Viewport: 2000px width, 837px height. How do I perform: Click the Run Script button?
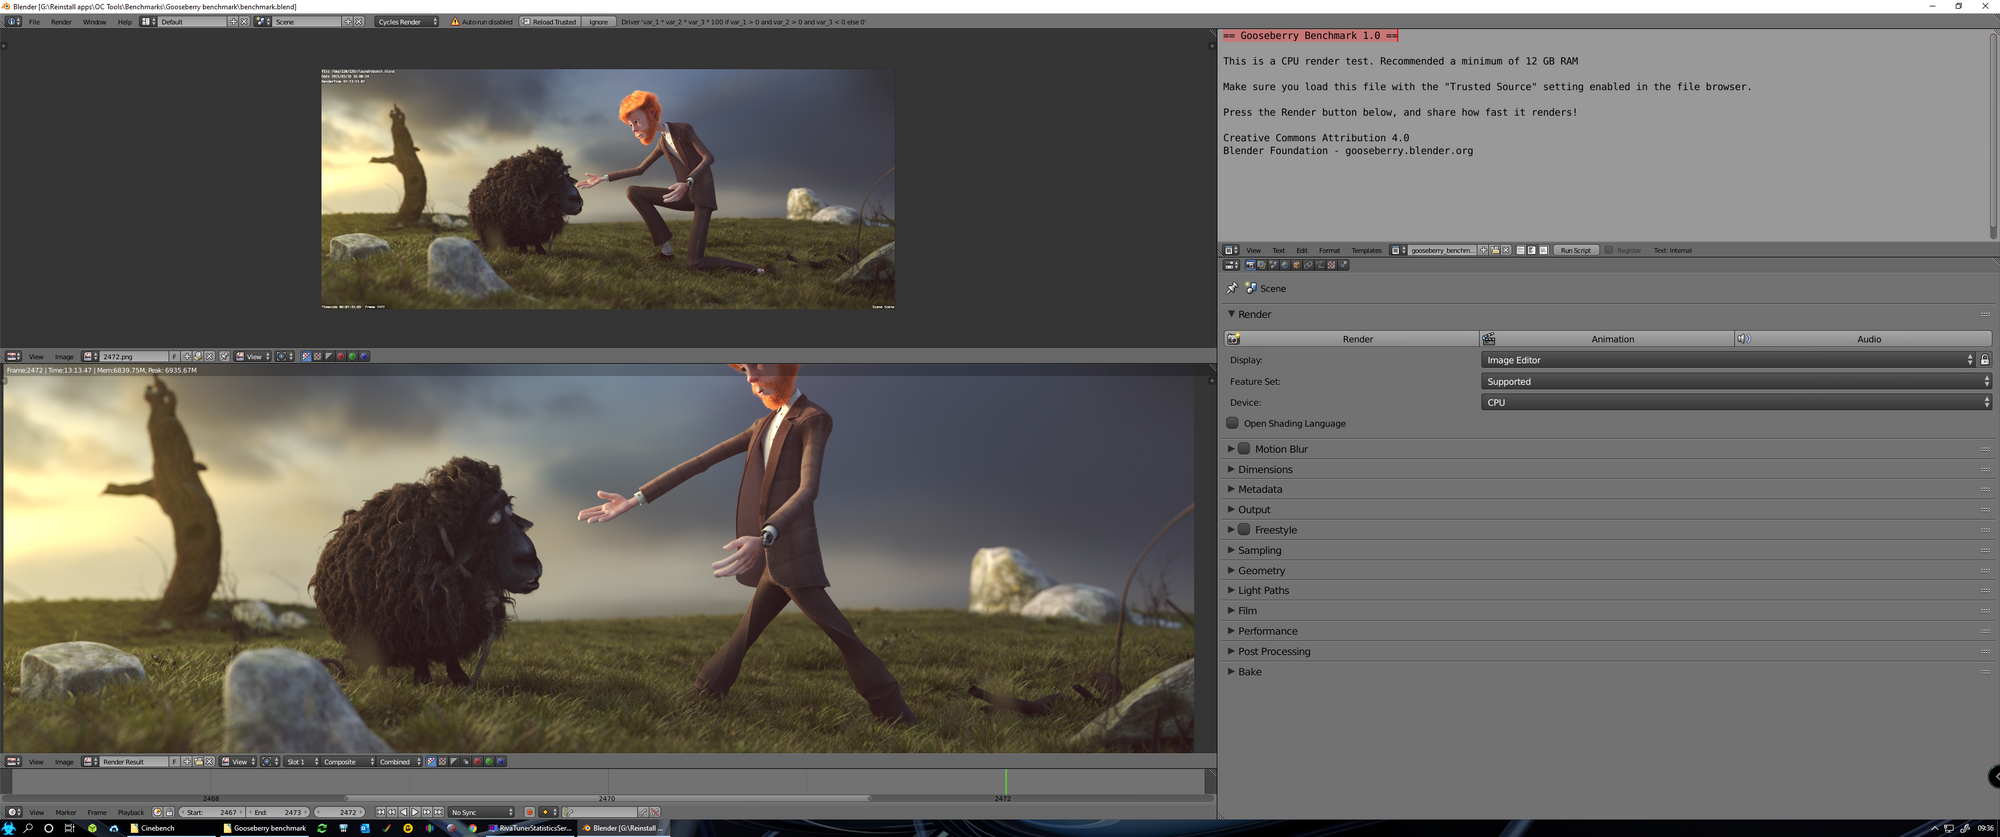click(1575, 250)
